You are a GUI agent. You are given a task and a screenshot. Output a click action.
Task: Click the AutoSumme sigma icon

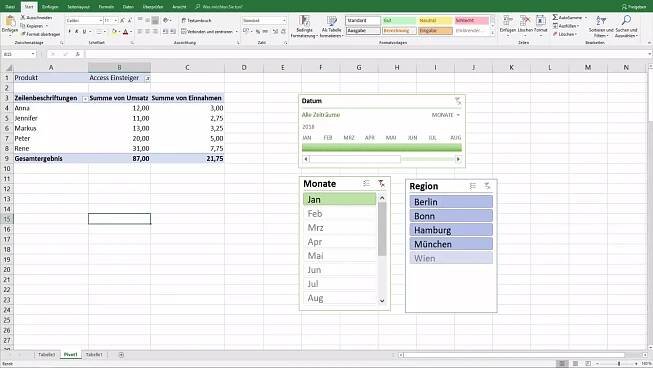[555, 17]
